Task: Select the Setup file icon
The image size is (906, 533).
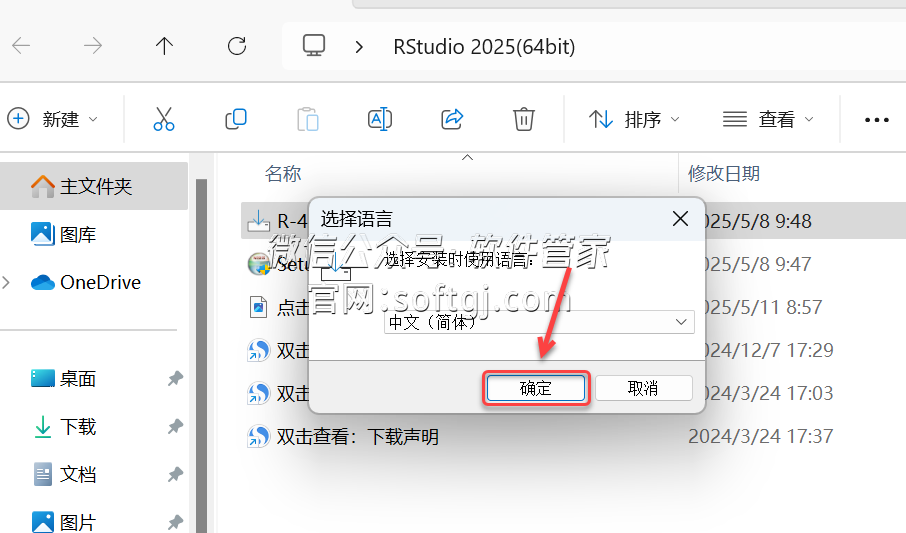Action: point(258,264)
